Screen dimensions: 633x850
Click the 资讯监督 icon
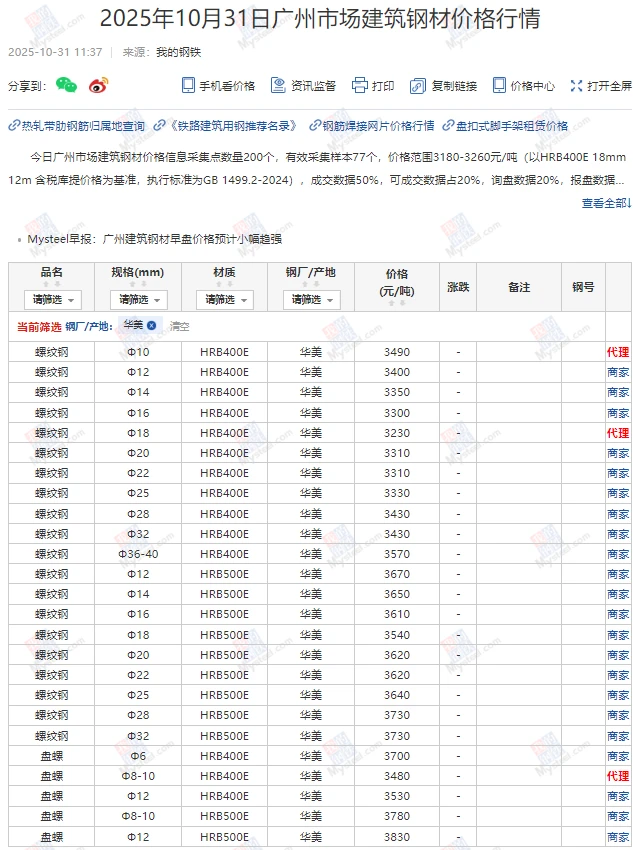(278, 86)
